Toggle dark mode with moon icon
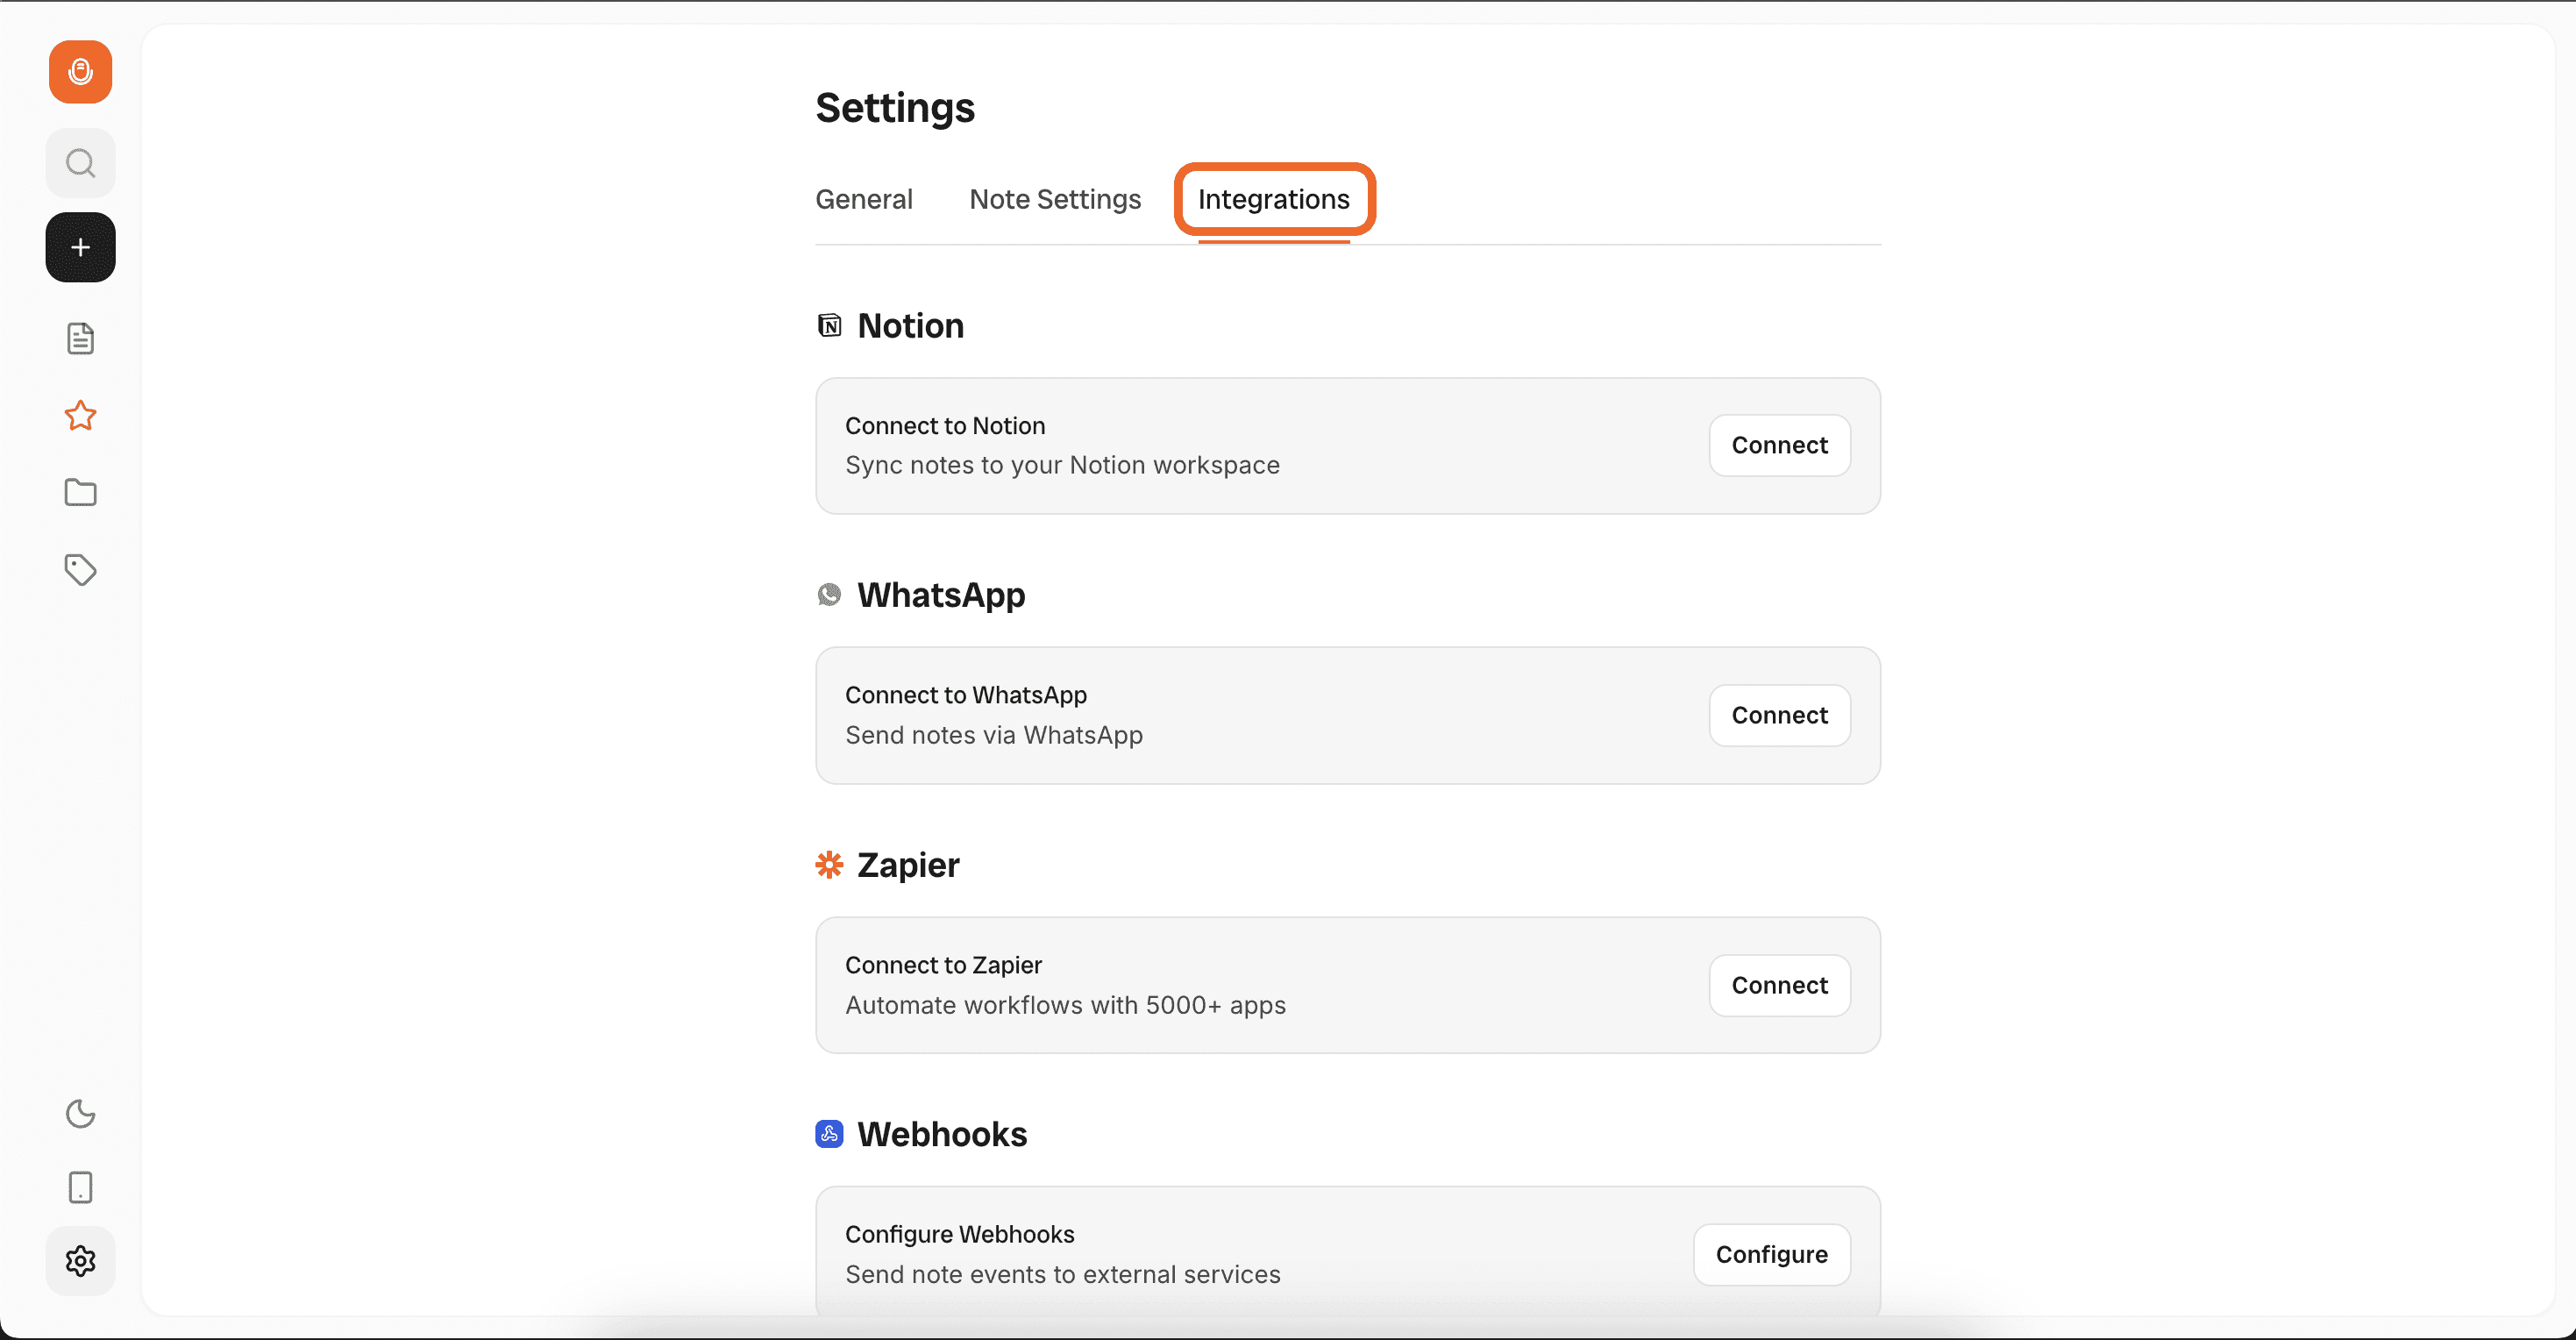2576x1340 pixels. 80,1113
